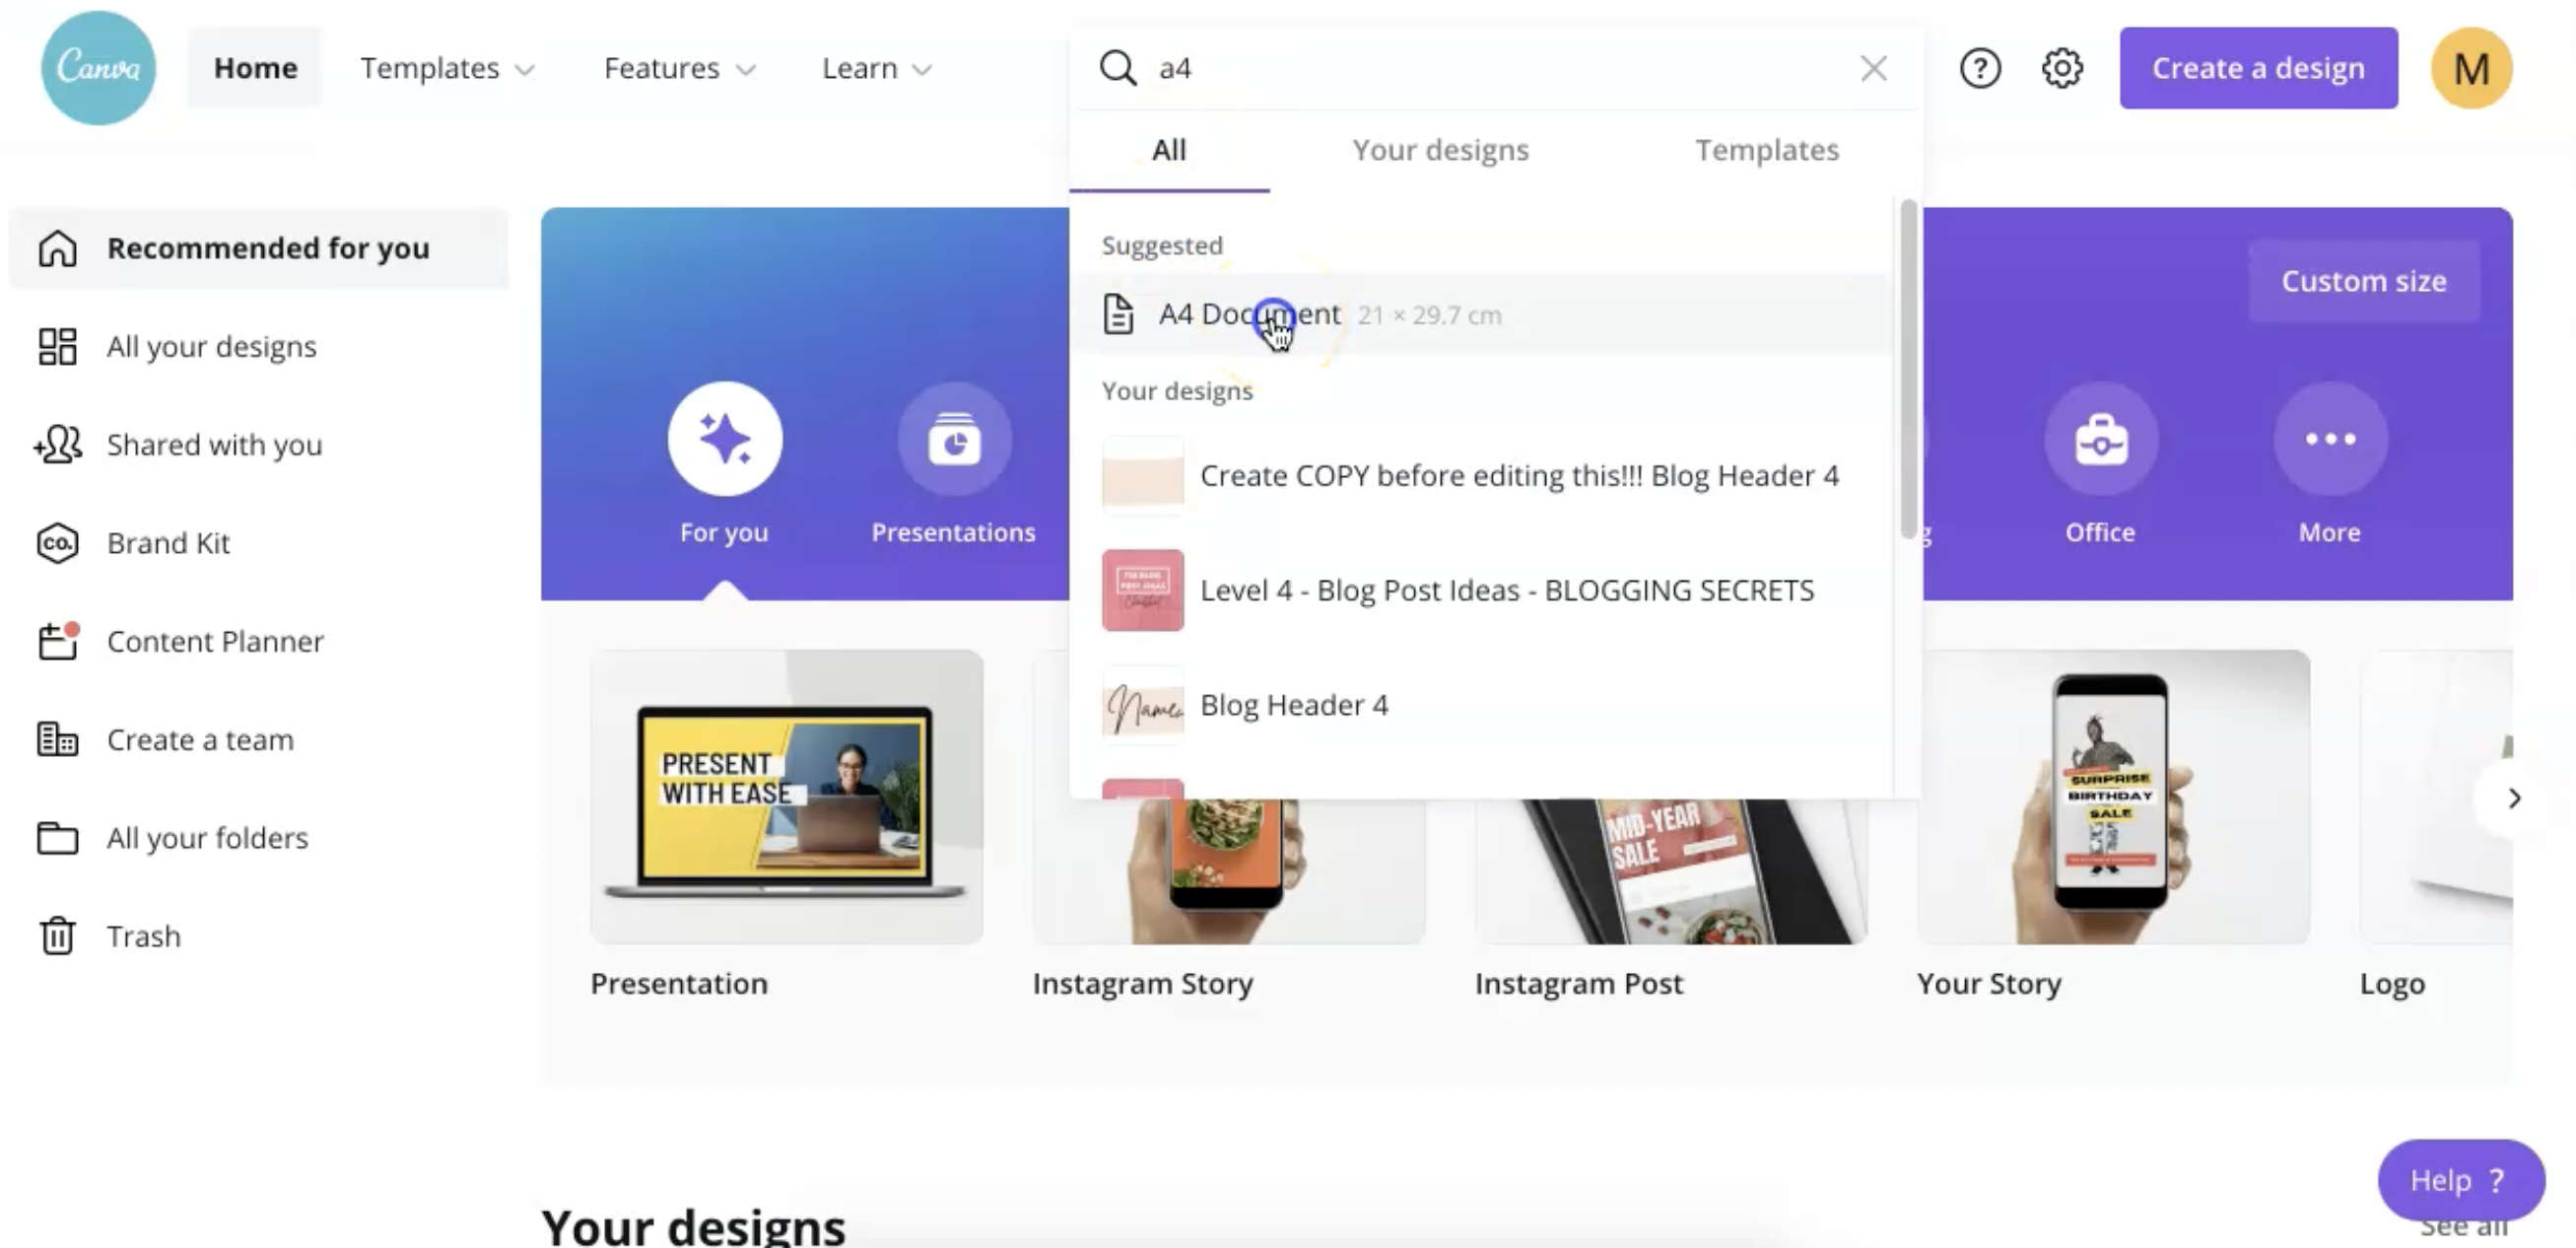Open the 'Blog Header 4' design result

(x=1482, y=705)
